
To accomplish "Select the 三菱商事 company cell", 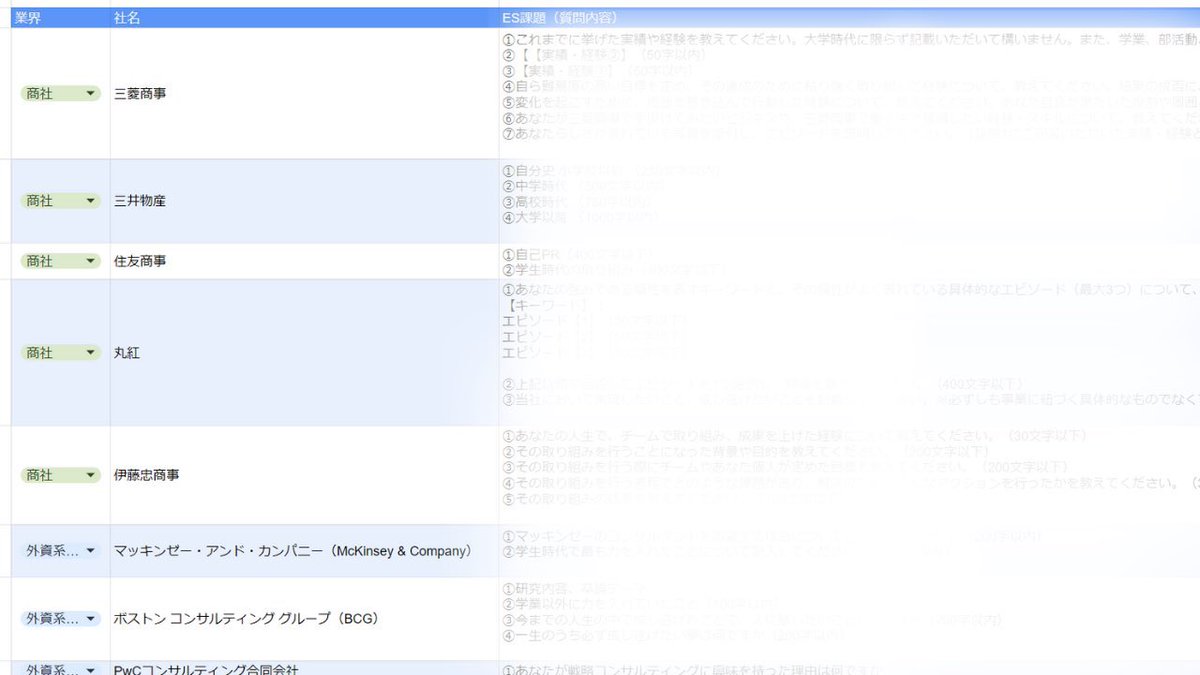I will 305,93.
